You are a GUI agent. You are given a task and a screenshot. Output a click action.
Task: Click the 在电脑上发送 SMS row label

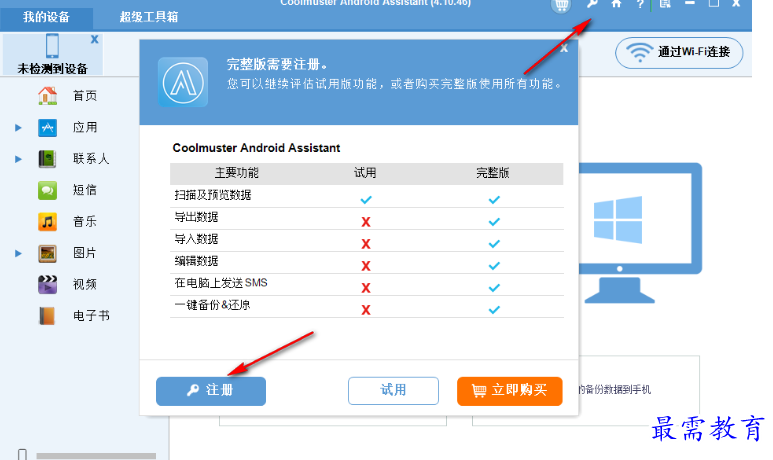pyautogui.click(x=221, y=283)
